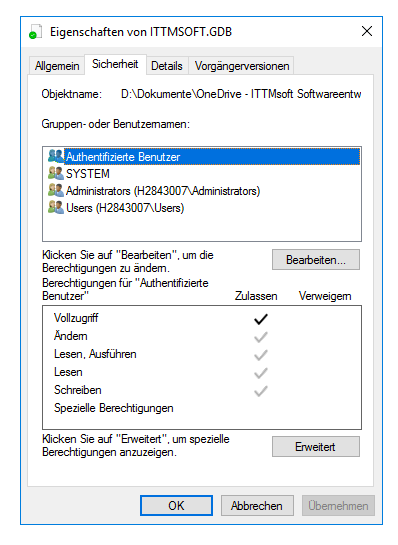Close the properties dialog
398x545 pixels.
click(x=367, y=31)
